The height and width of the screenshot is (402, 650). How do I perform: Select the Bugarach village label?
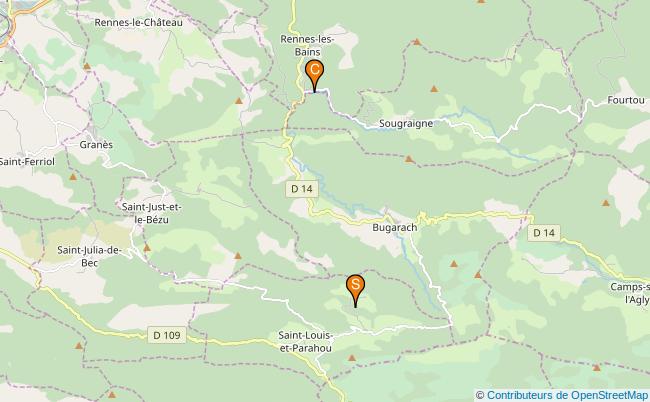(395, 228)
